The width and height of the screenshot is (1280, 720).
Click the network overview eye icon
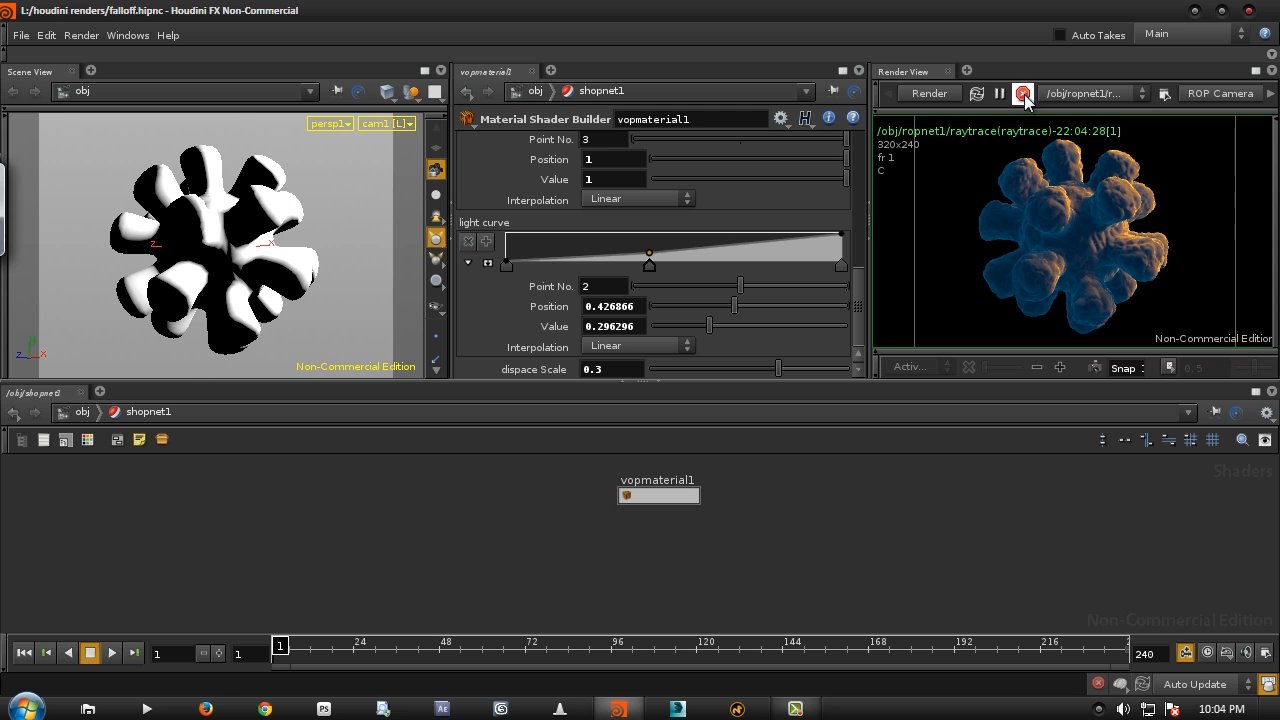tap(1264, 440)
